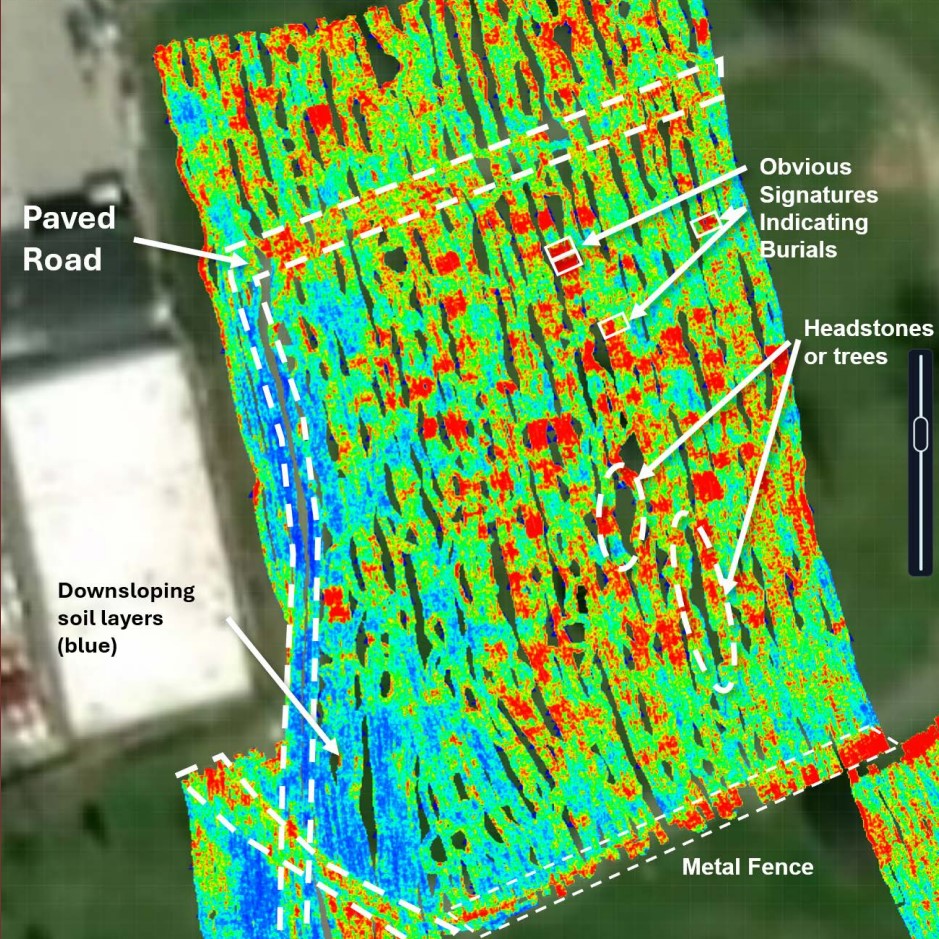Select the double burial signature marker box
The image size is (939, 939).
pyautogui.click(x=563, y=255)
